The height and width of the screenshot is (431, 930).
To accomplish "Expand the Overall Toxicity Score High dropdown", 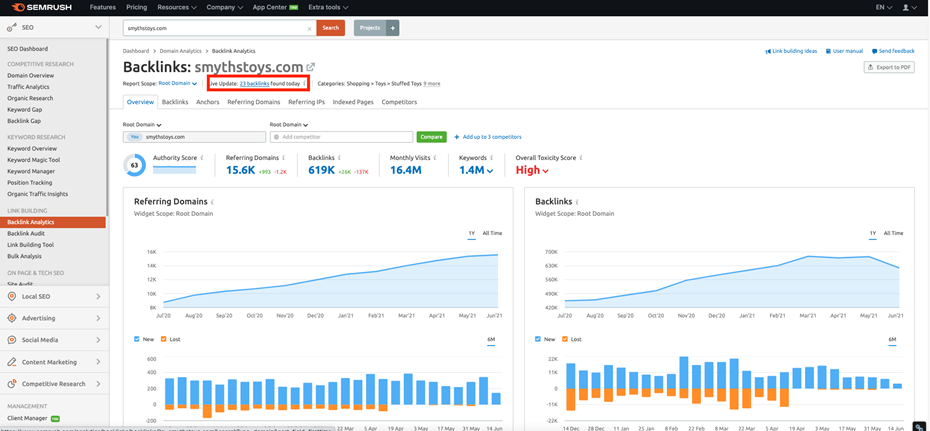I will point(545,171).
